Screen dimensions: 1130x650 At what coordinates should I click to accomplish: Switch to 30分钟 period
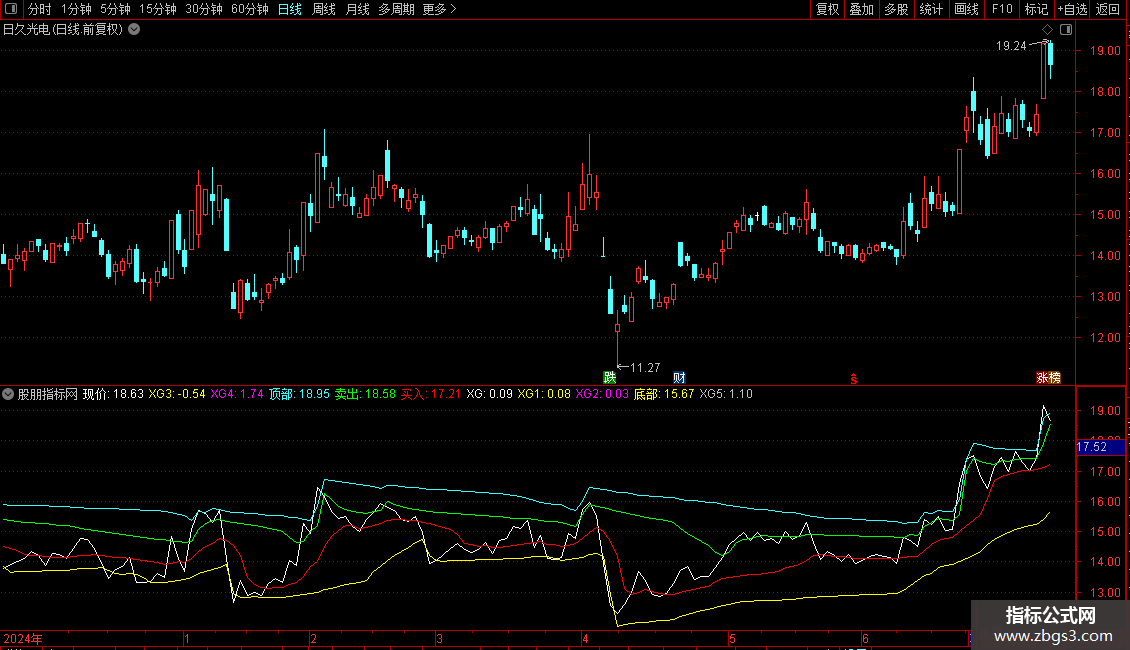coord(203,9)
